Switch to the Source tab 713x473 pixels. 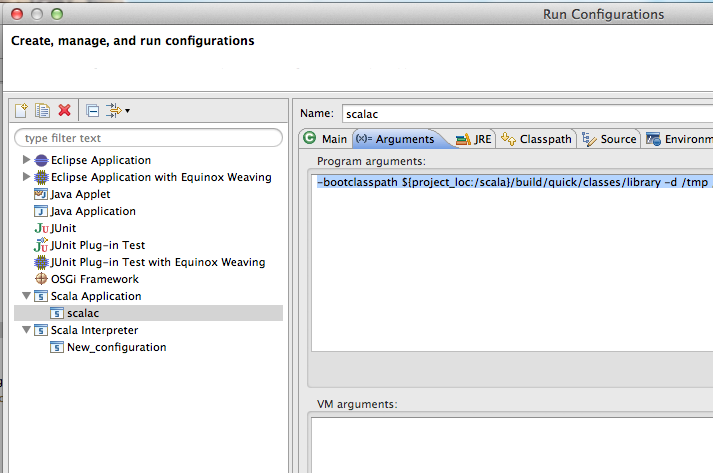(609, 139)
